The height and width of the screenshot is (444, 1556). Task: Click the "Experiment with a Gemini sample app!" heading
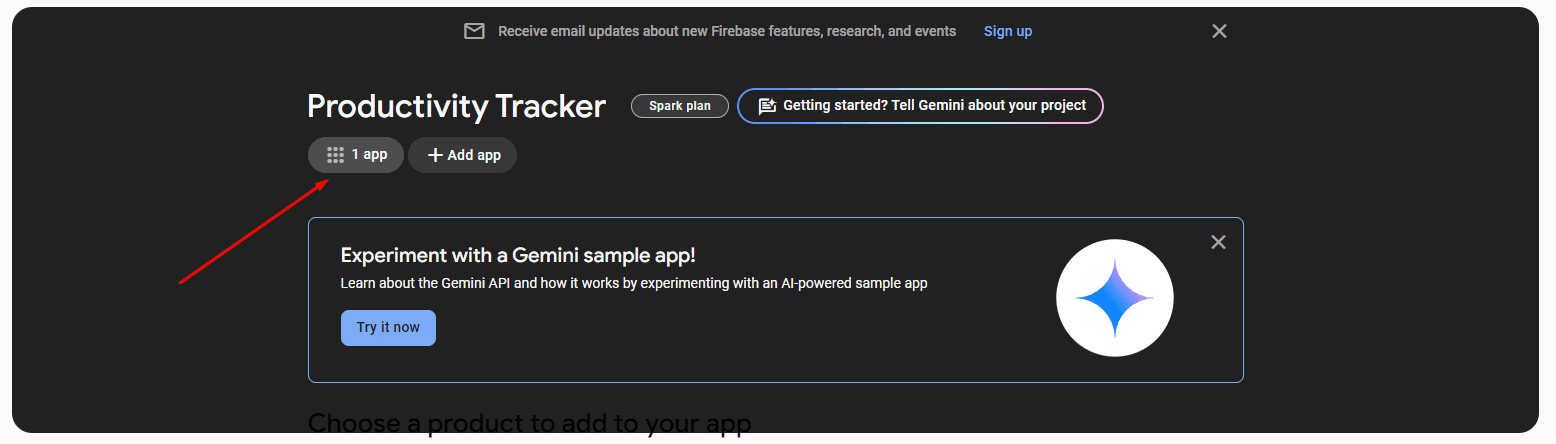pyautogui.click(x=518, y=255)
